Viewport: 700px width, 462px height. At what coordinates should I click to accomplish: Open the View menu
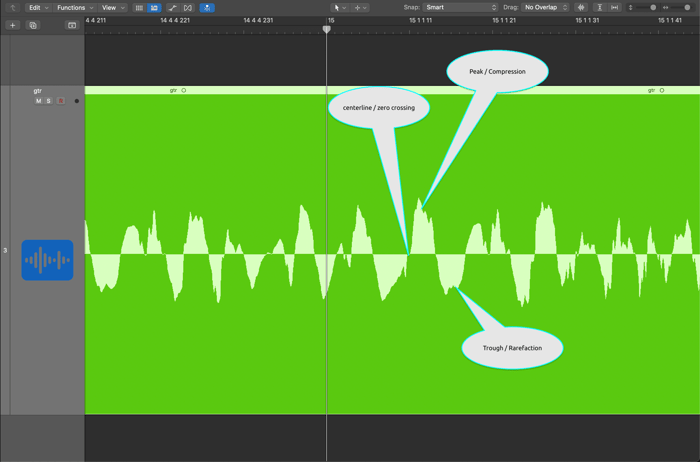pos(113,8)
